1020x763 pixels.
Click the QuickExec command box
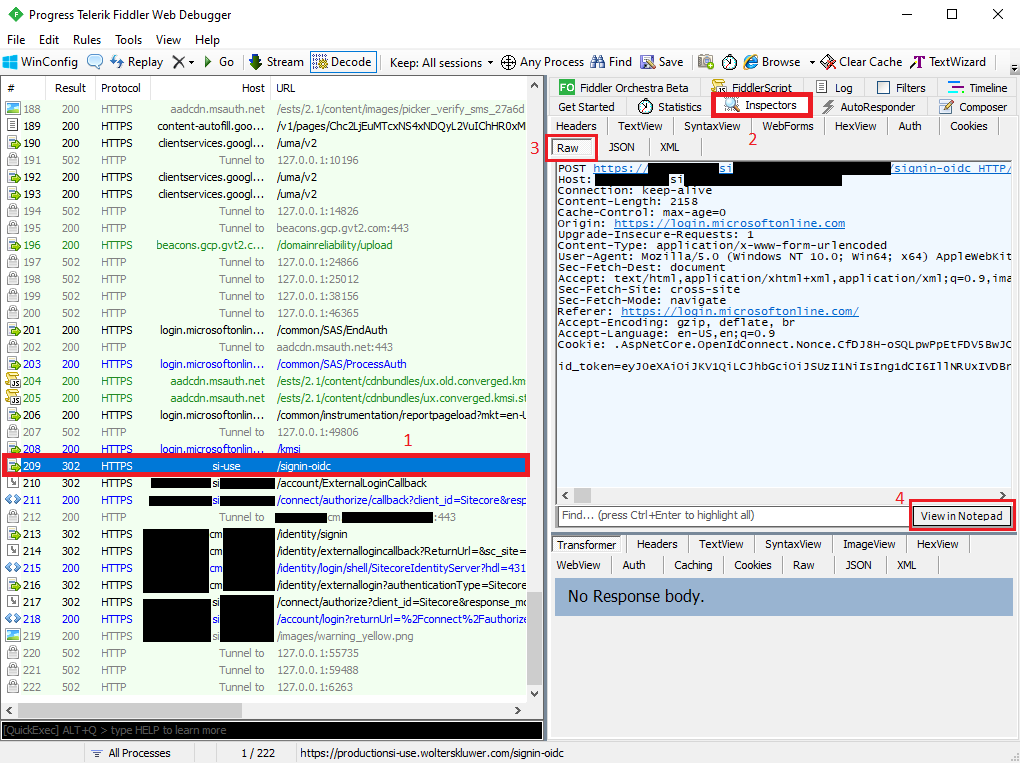point(272,730)
